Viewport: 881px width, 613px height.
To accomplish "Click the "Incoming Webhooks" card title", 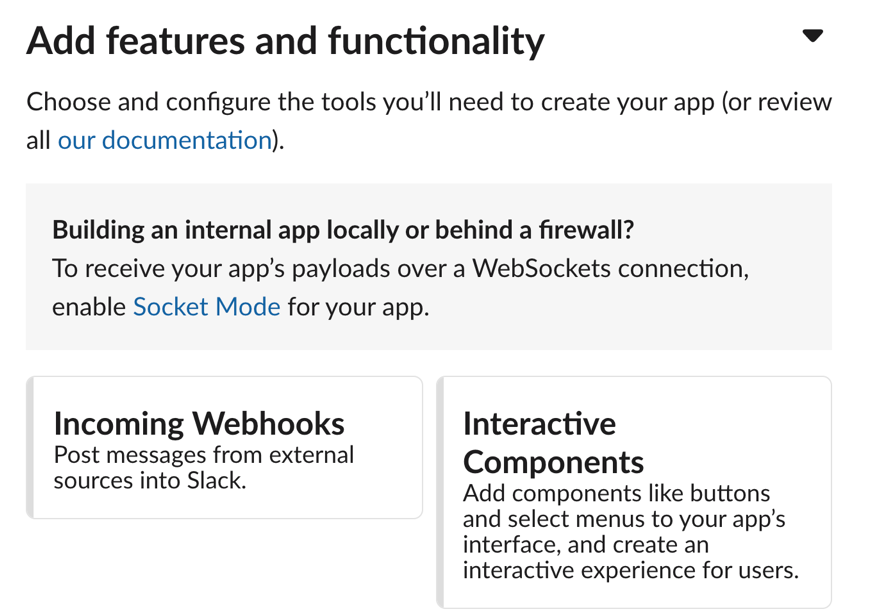I will pyautogui.click(x=198, y=423).
